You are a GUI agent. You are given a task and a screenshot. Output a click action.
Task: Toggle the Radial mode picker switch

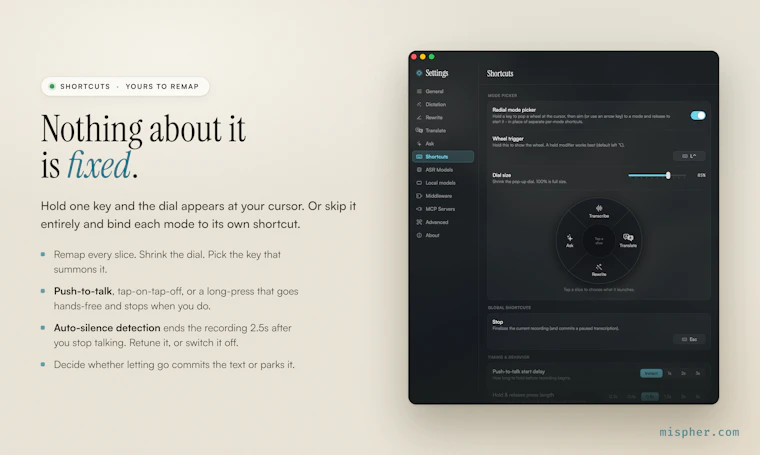(x=697, y=115)
